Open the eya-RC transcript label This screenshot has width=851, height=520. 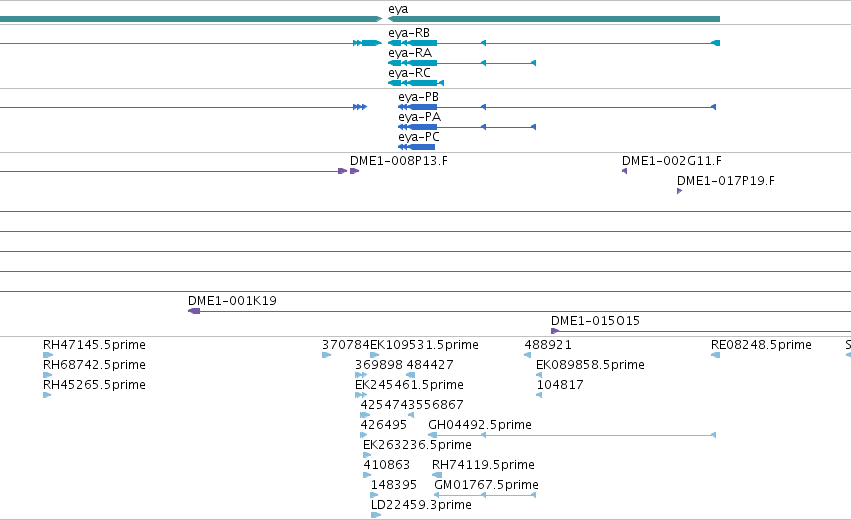coord(409,73)
